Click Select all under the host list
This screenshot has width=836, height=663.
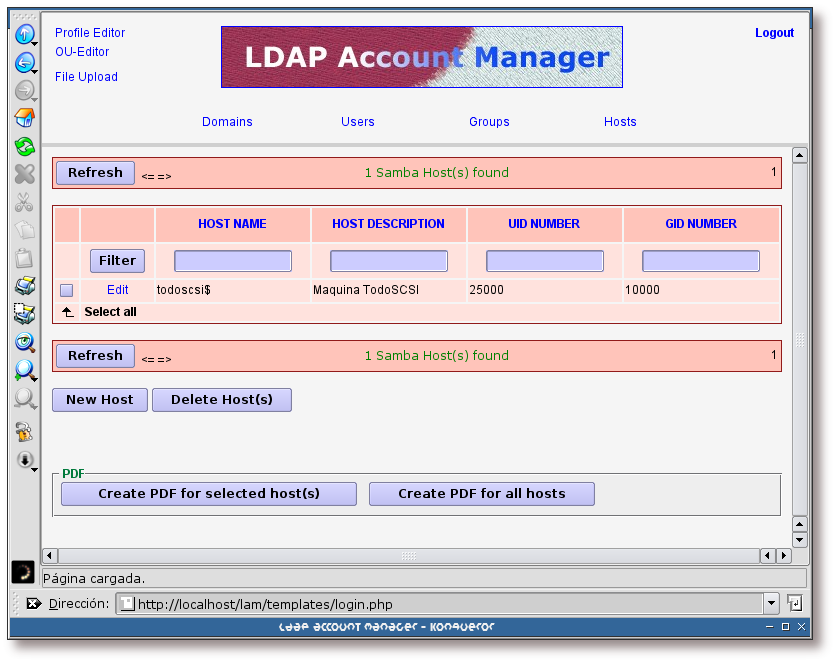tap(110, 312)
